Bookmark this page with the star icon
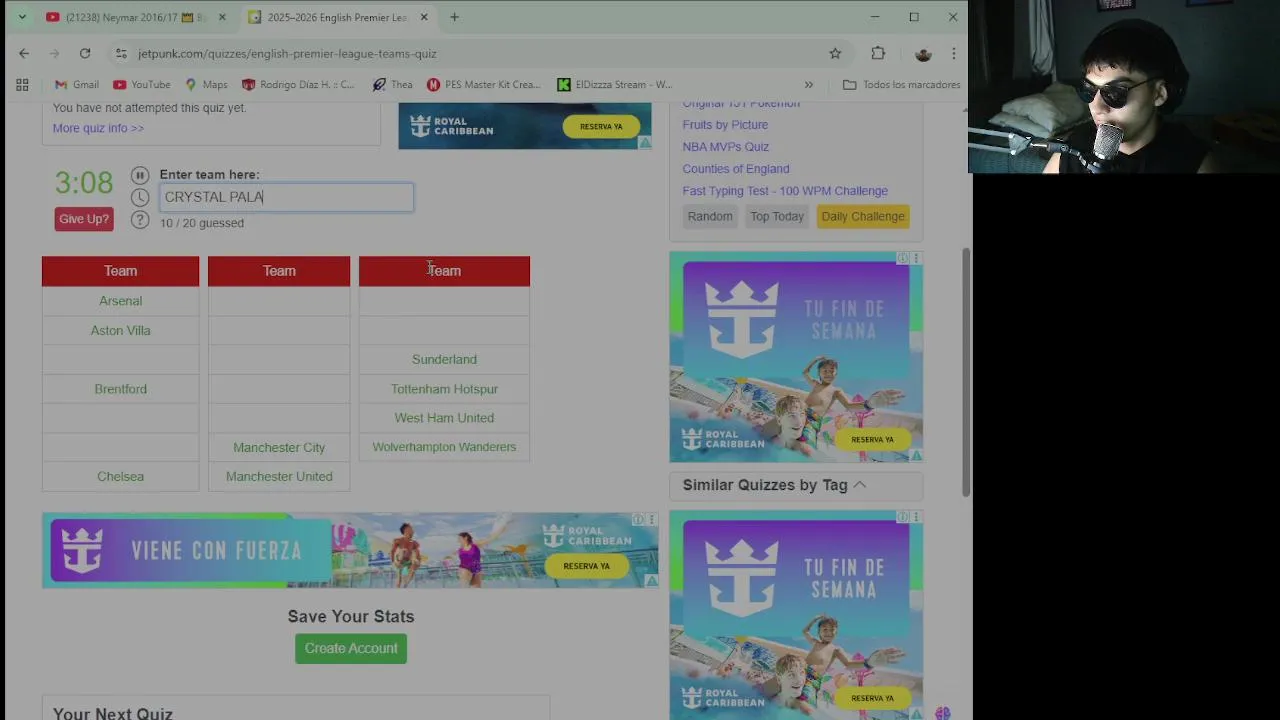The image size is (1280, 720). 835,54
